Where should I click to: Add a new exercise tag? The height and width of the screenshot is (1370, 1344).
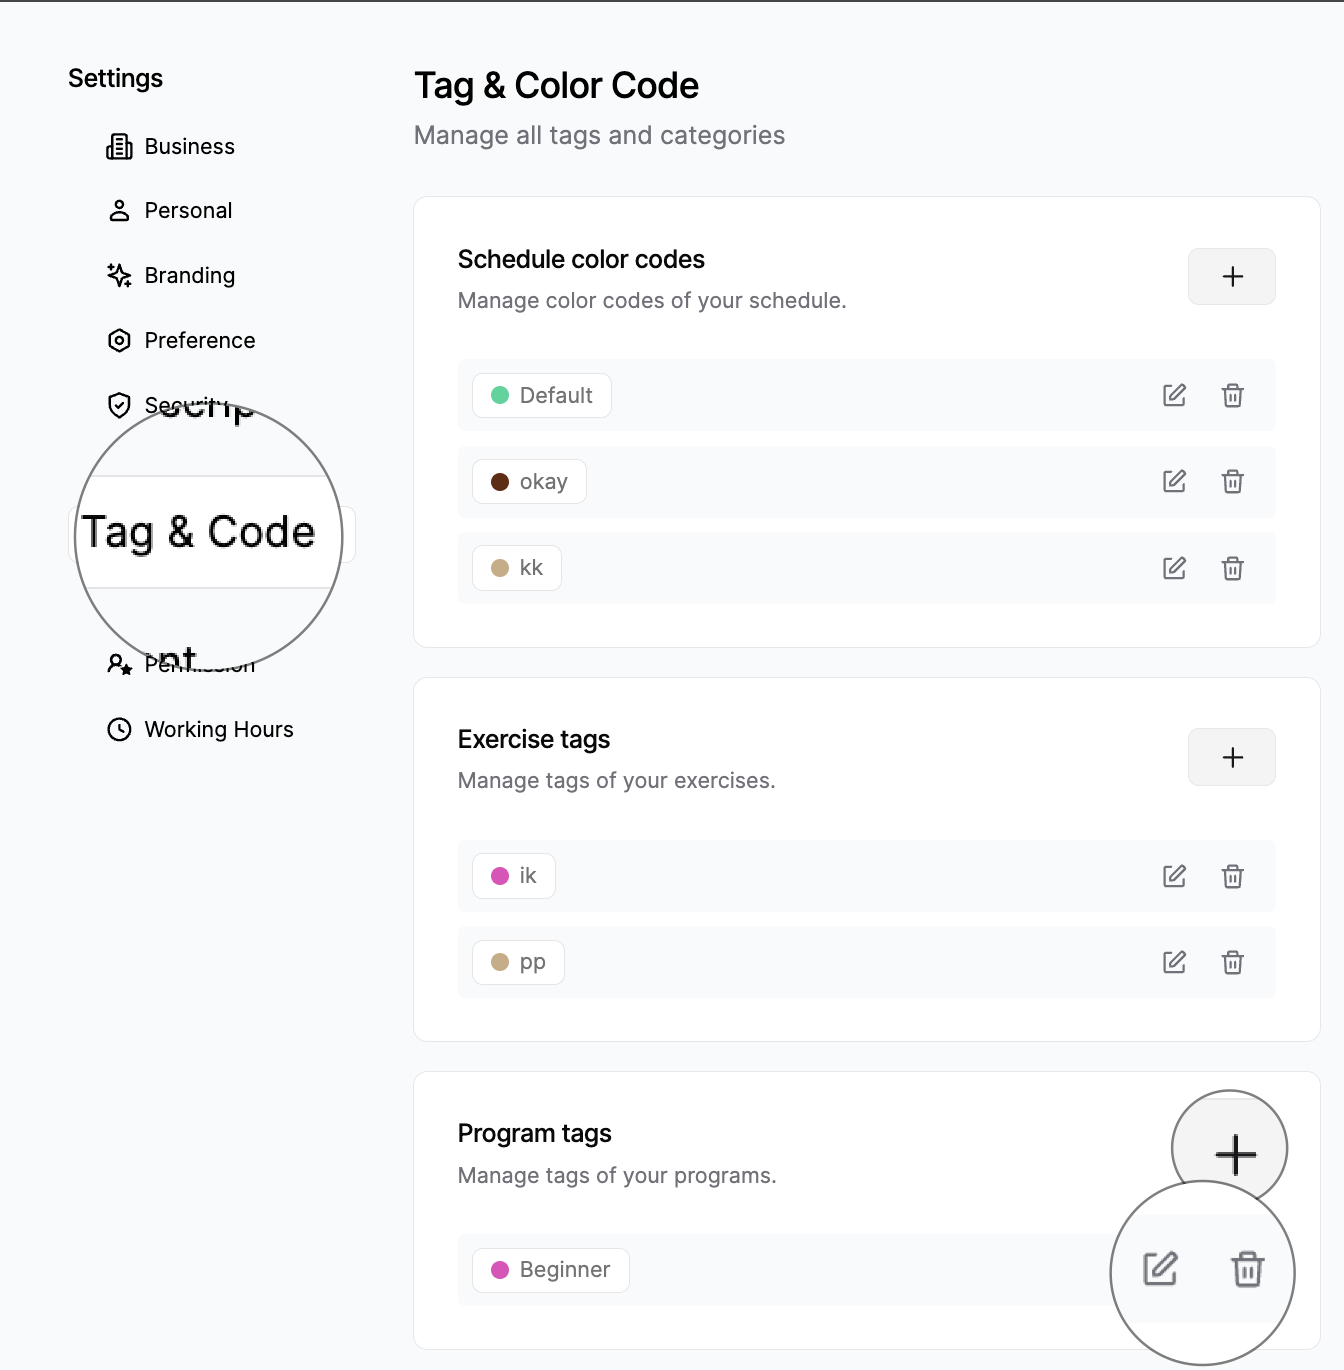coord(1232,757)
